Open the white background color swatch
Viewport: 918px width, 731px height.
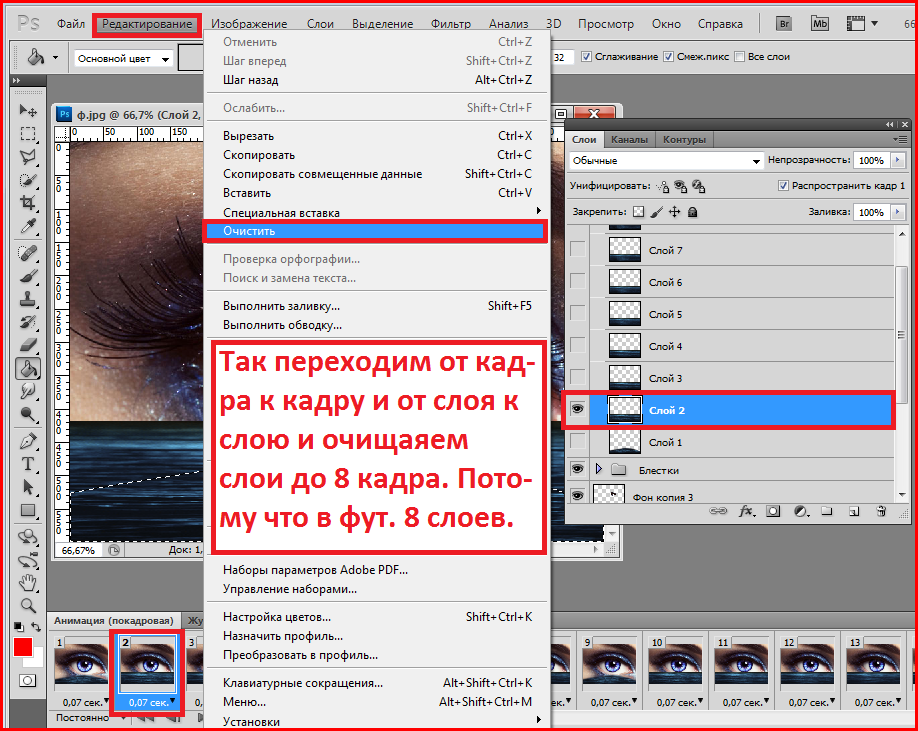click(x=39, y=660)
